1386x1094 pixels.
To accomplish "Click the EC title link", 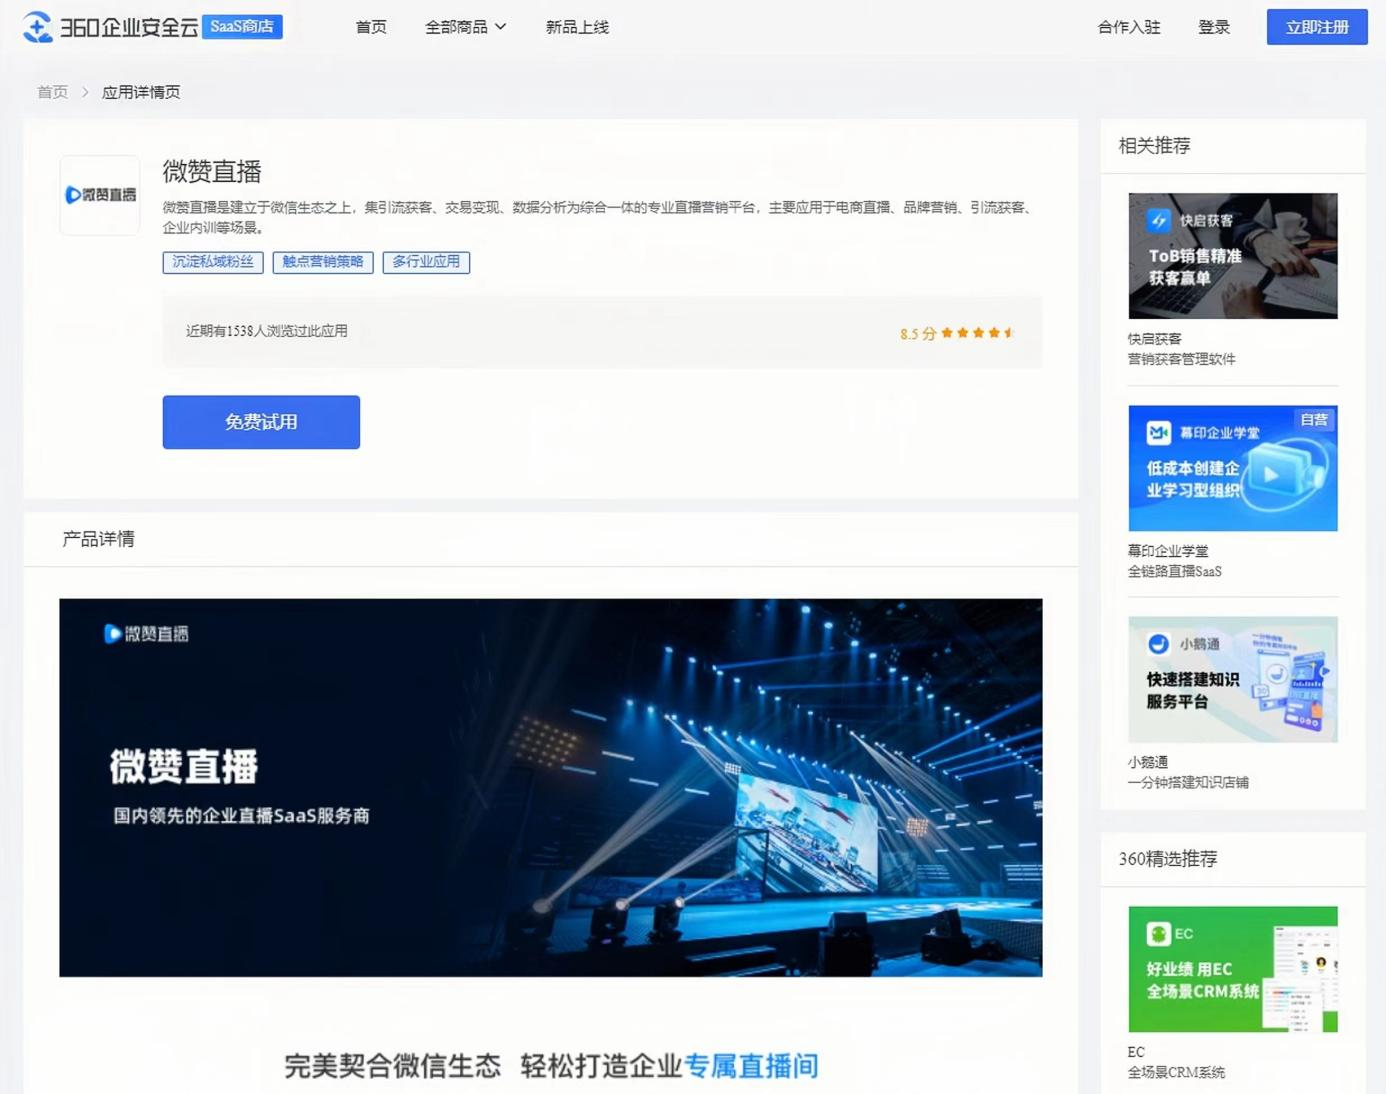I will (x=1136, y=1052).
